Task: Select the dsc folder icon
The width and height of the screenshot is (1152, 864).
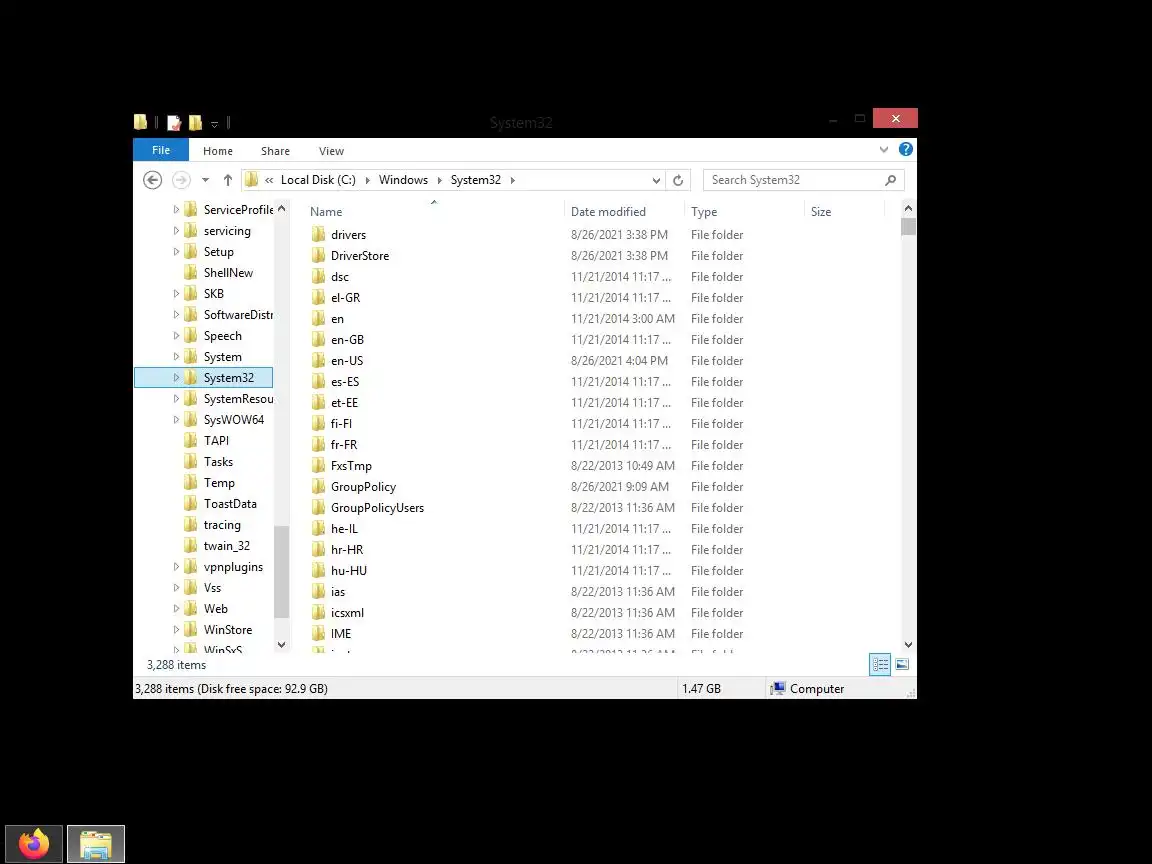Action: pos(318,276)
